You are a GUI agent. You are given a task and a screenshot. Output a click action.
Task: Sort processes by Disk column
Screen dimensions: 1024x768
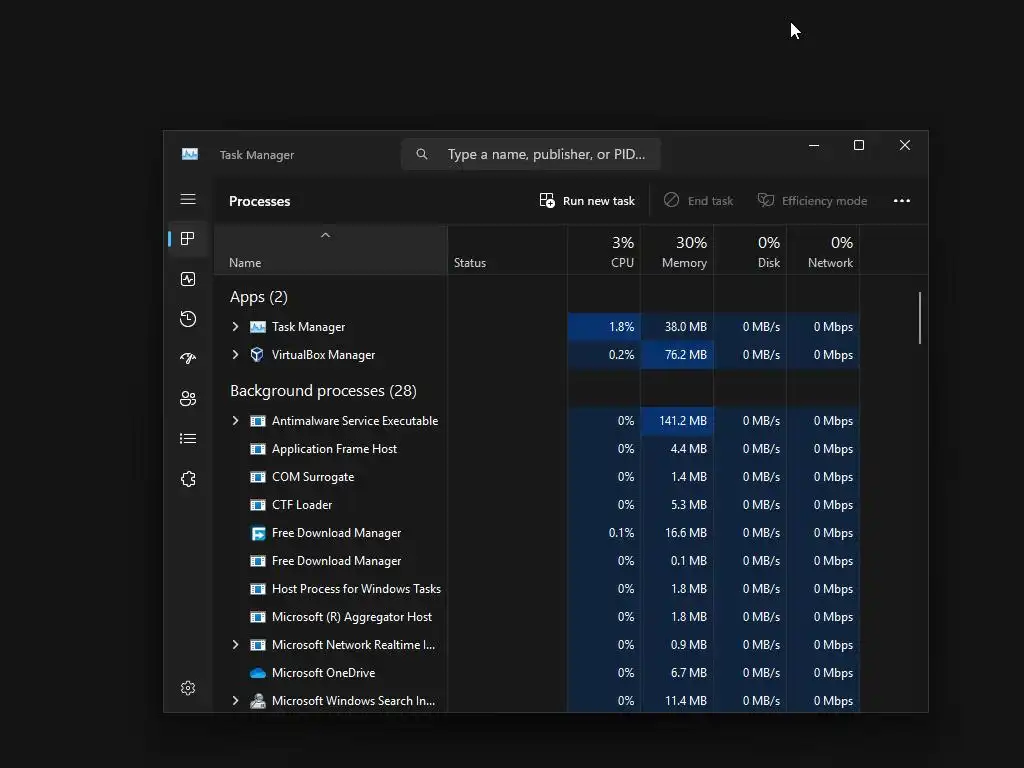[750, 251]
